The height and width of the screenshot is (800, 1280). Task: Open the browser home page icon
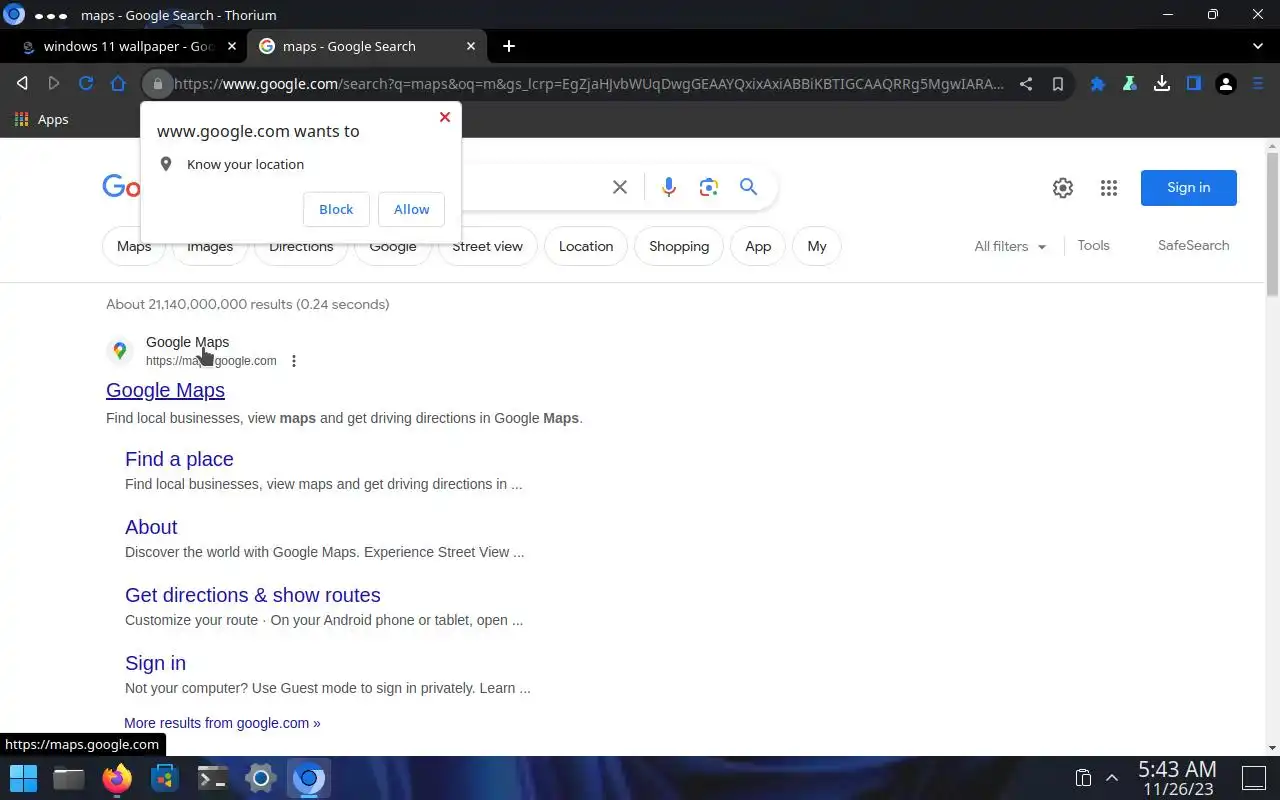[118, 84]
